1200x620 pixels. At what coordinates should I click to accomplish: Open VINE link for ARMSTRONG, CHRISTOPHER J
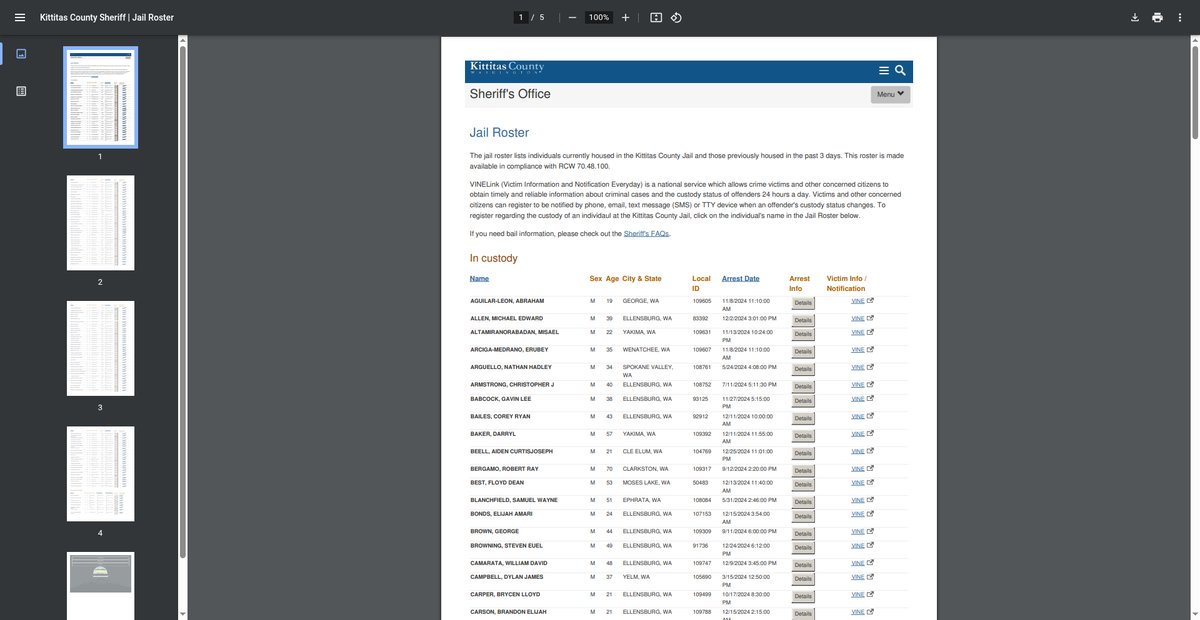pyautogui.click(x=857, y=384)
